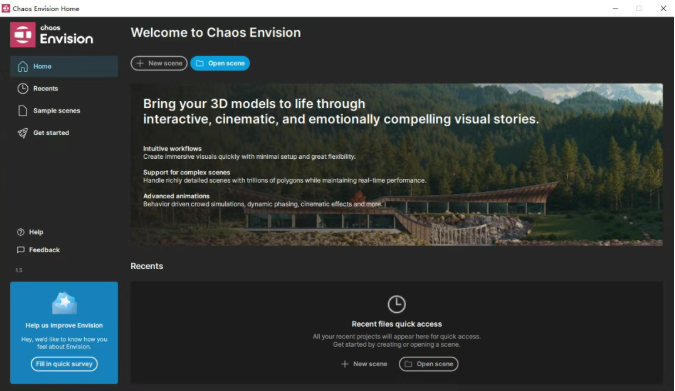The image size is (675, 391).
Task: Minimize the Chaos Envision Home window
Action: pos(615,8)
